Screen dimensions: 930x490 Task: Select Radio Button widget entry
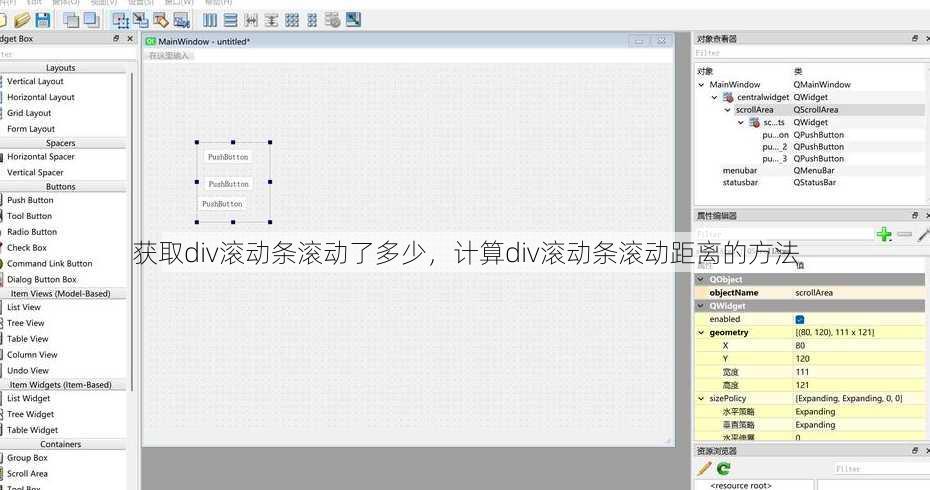32,232
